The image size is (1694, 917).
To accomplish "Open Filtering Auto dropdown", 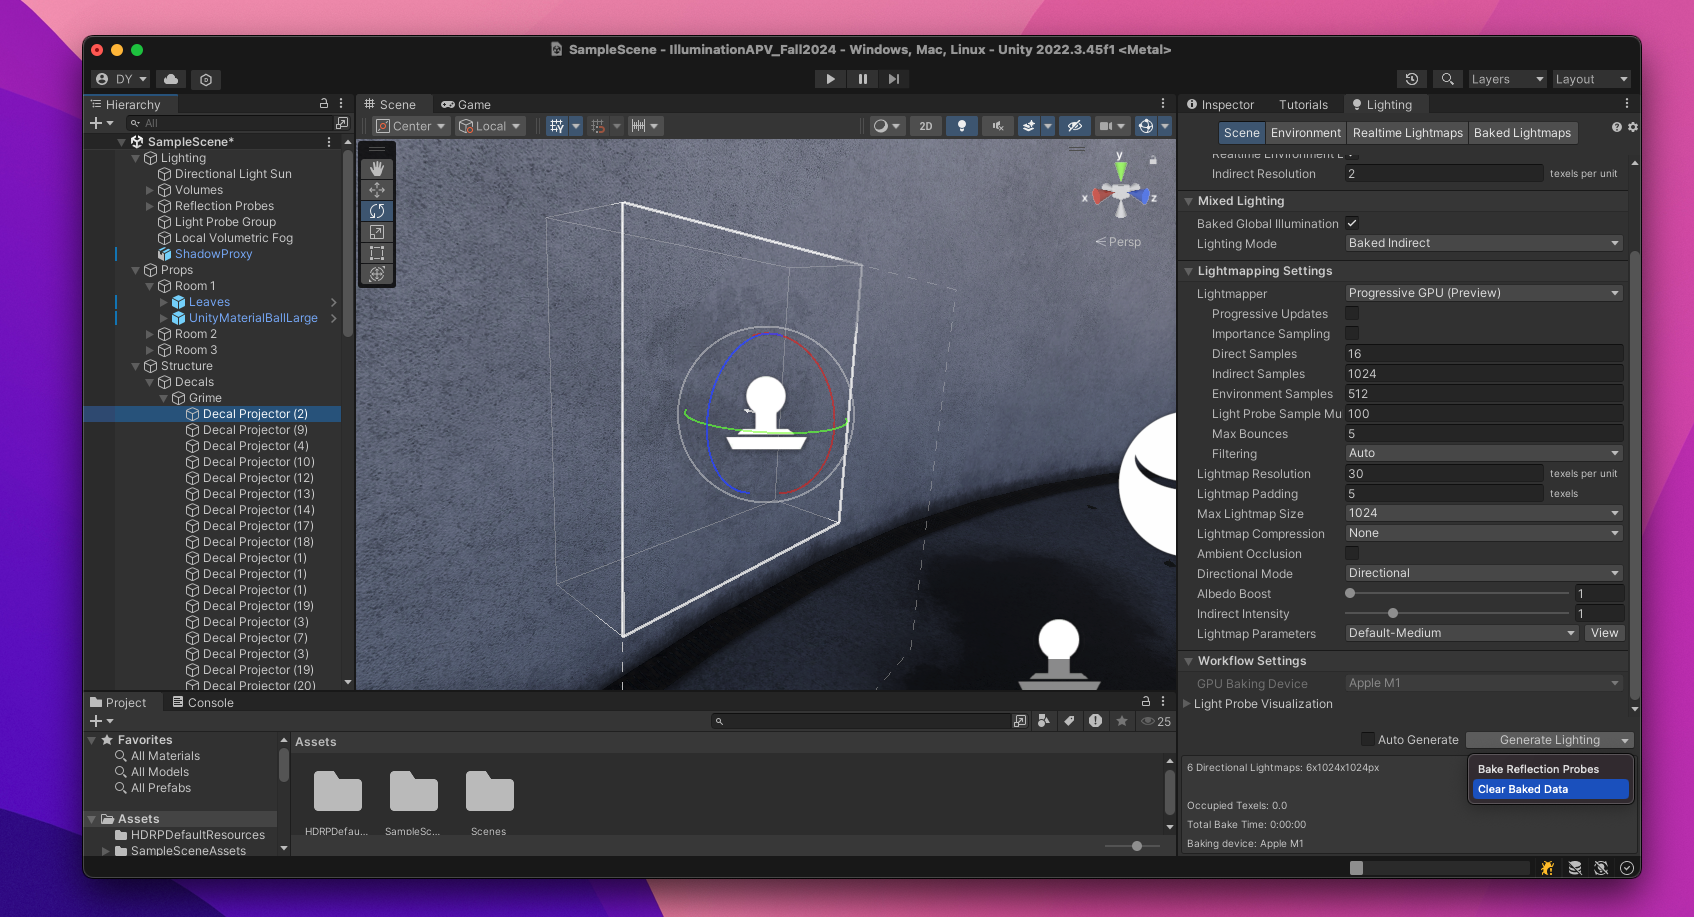I will coord(1484,453).
